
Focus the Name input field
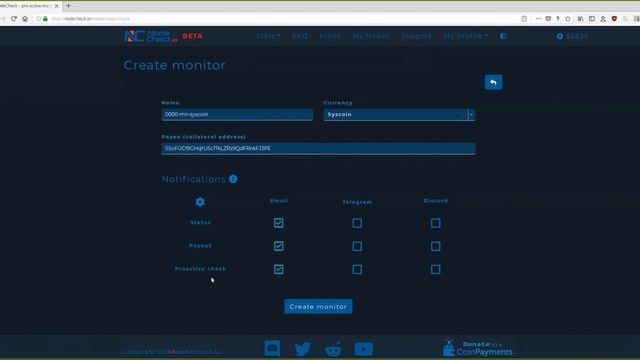pos(237,115)
